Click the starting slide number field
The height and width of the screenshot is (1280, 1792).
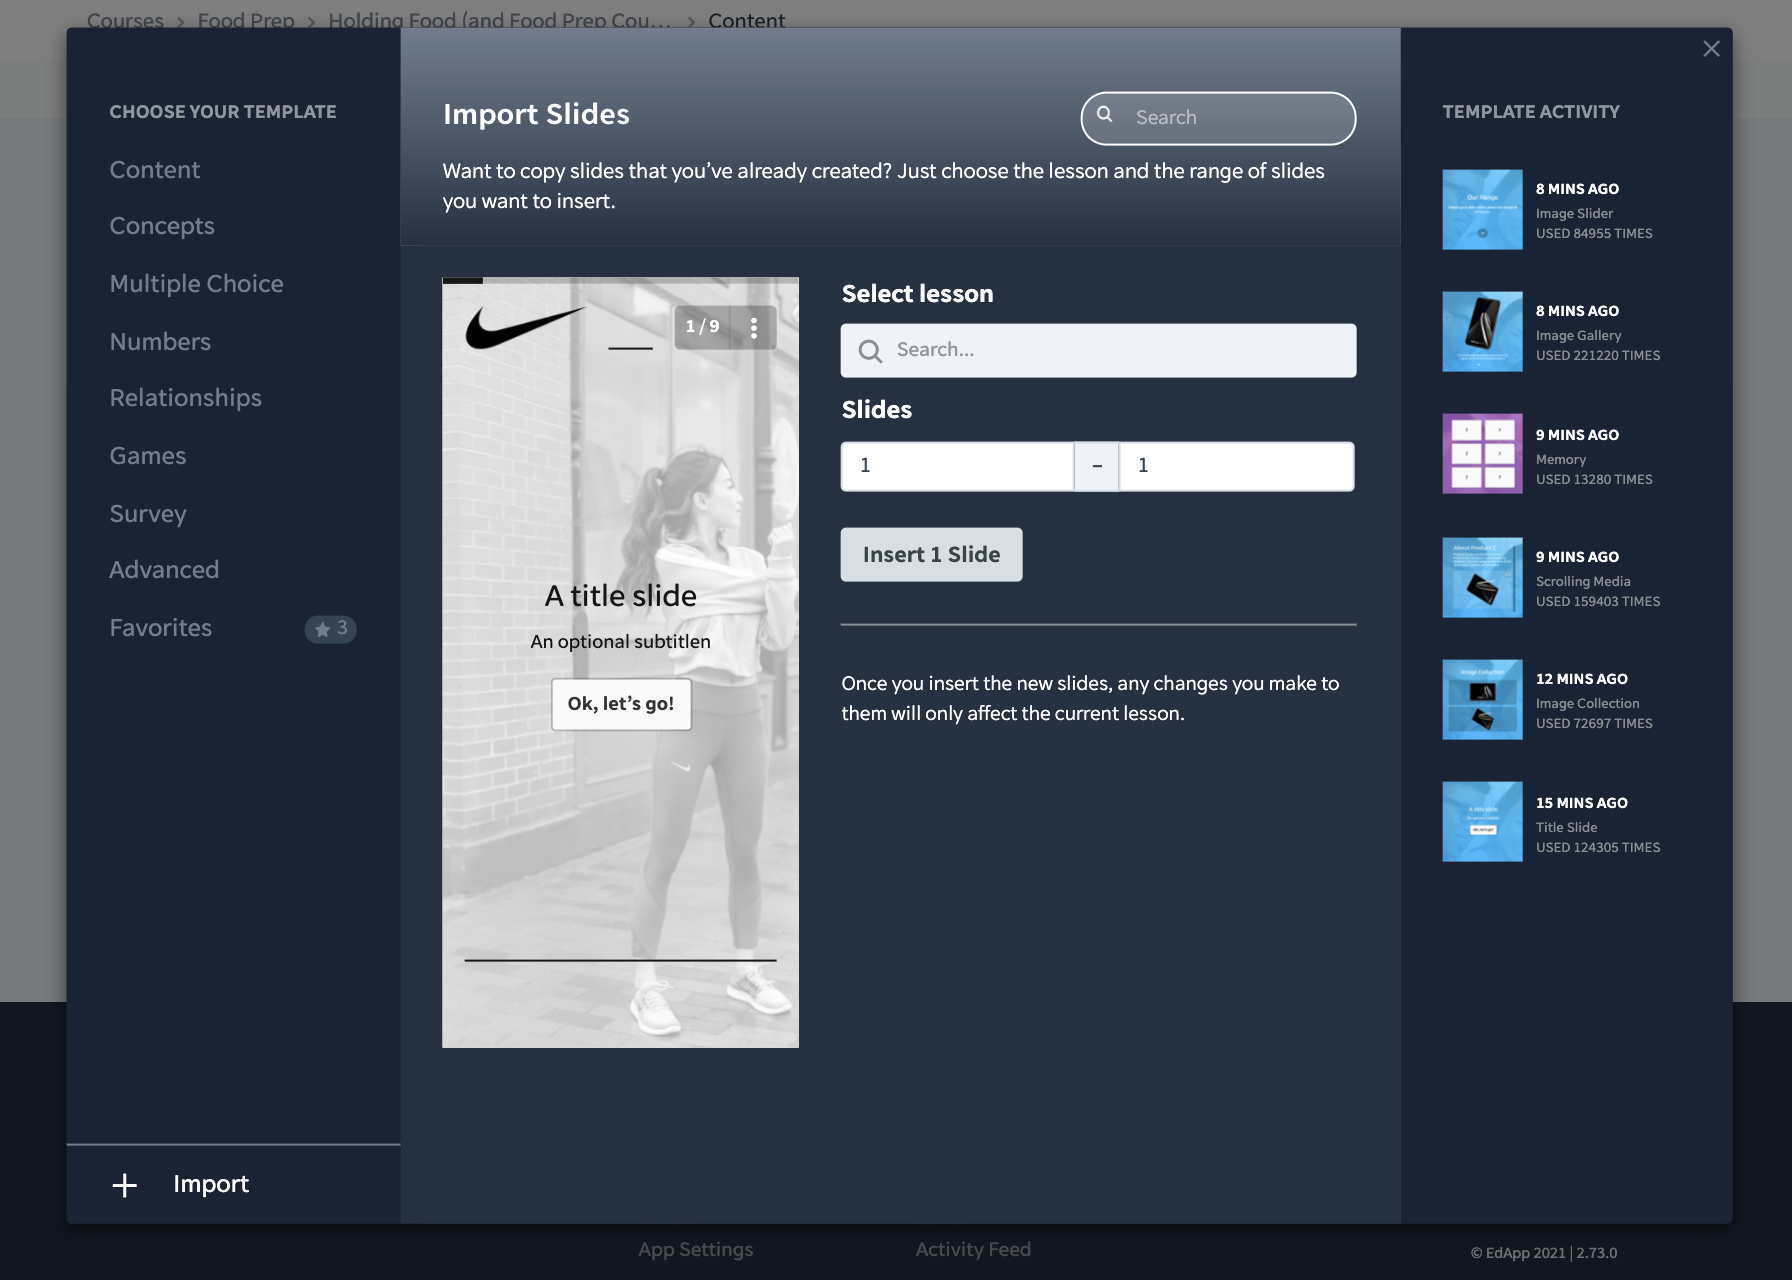(x=957, y=466)
